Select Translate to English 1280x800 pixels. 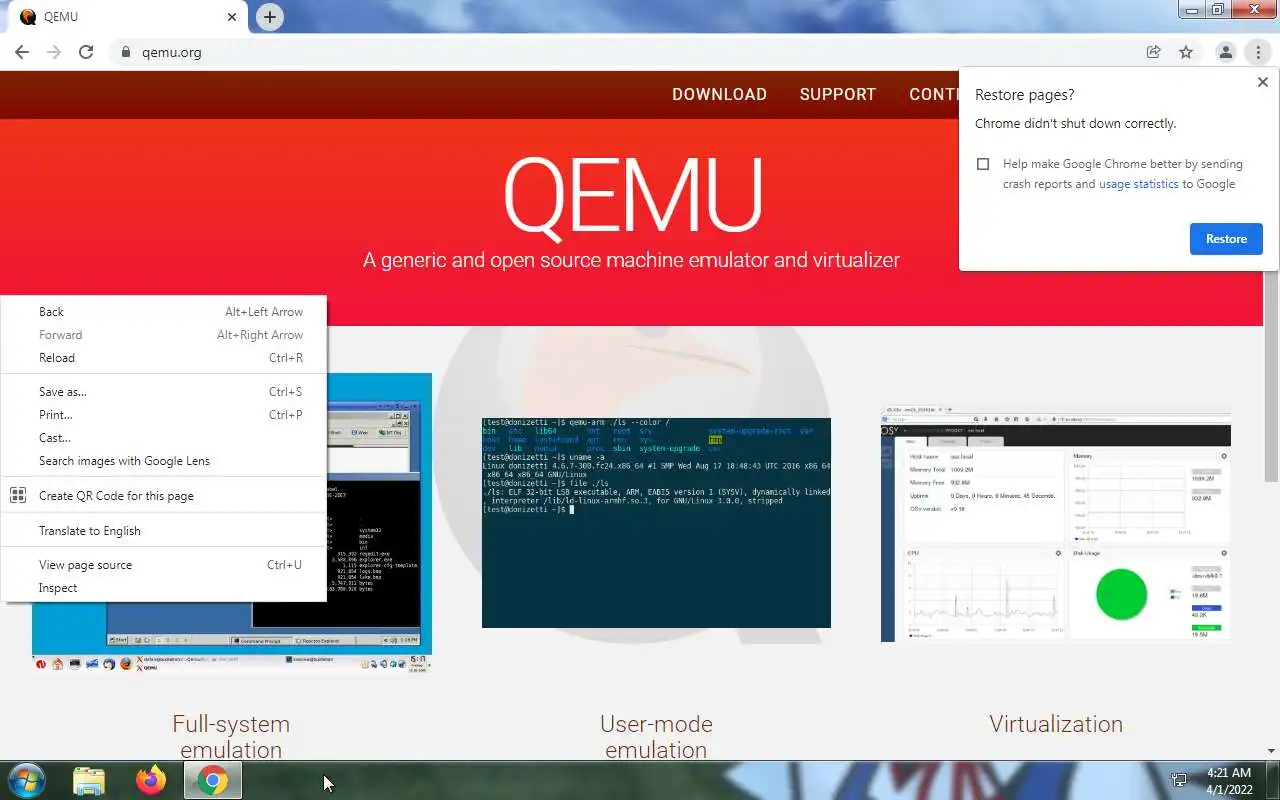[164, 531]
